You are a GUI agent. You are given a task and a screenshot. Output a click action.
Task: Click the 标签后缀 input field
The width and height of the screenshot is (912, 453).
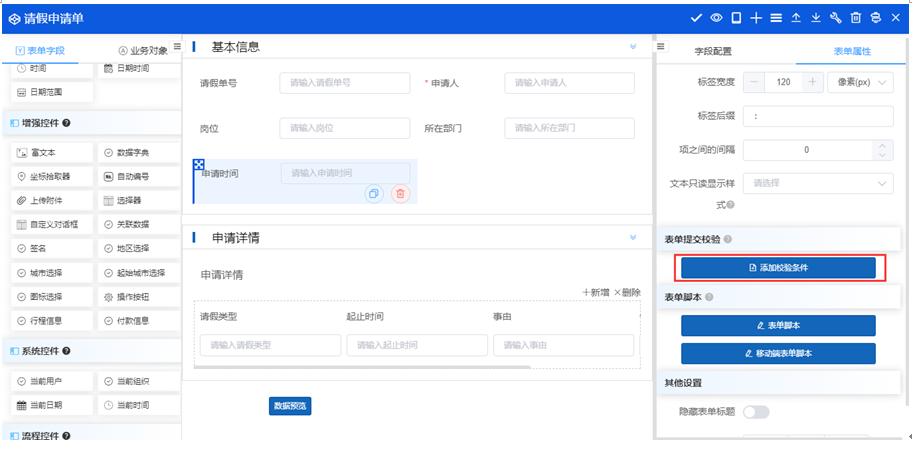click(x=818, y=116)
